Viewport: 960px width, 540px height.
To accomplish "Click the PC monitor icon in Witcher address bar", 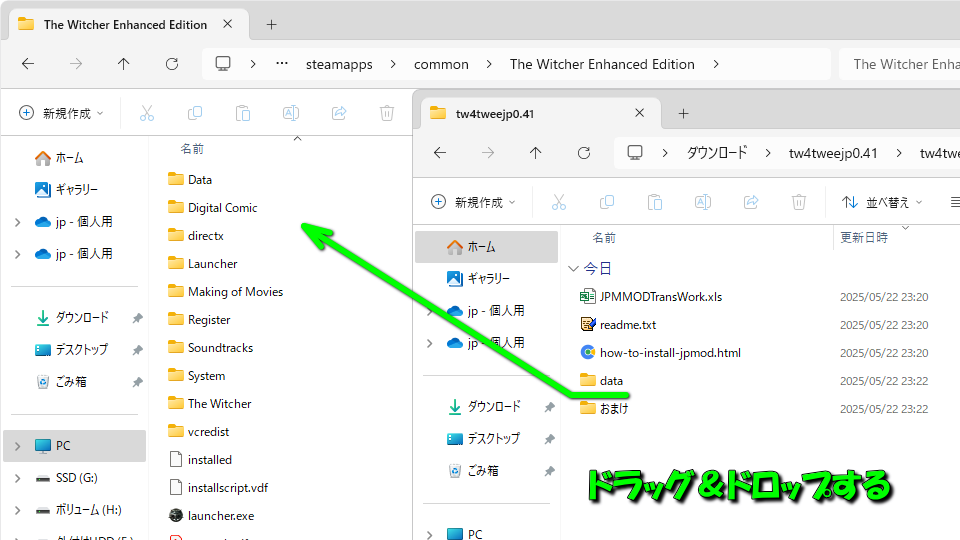I will (x=223, y=64).
